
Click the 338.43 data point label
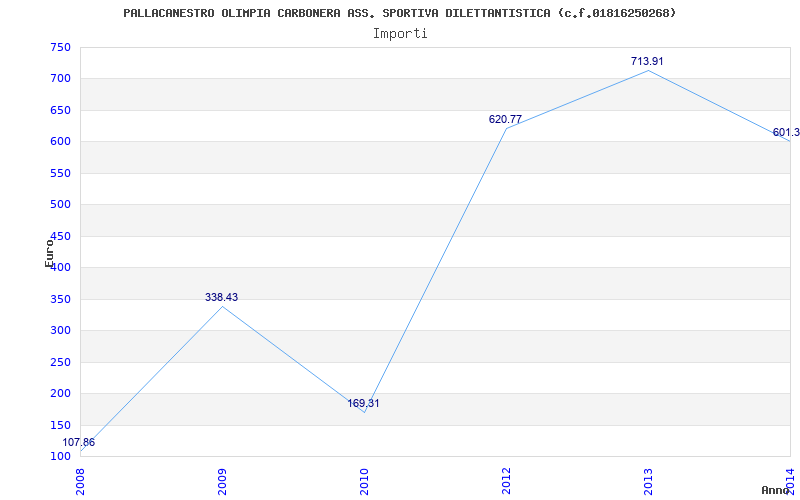(x=221, y=297)
